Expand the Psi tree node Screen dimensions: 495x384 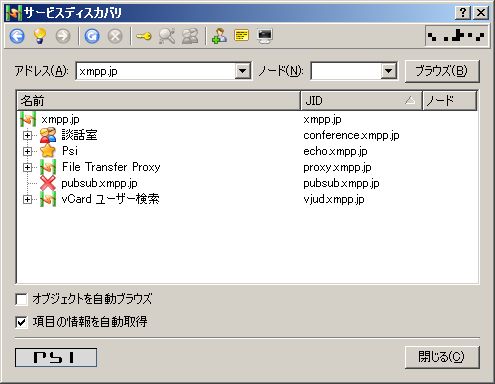27,151
